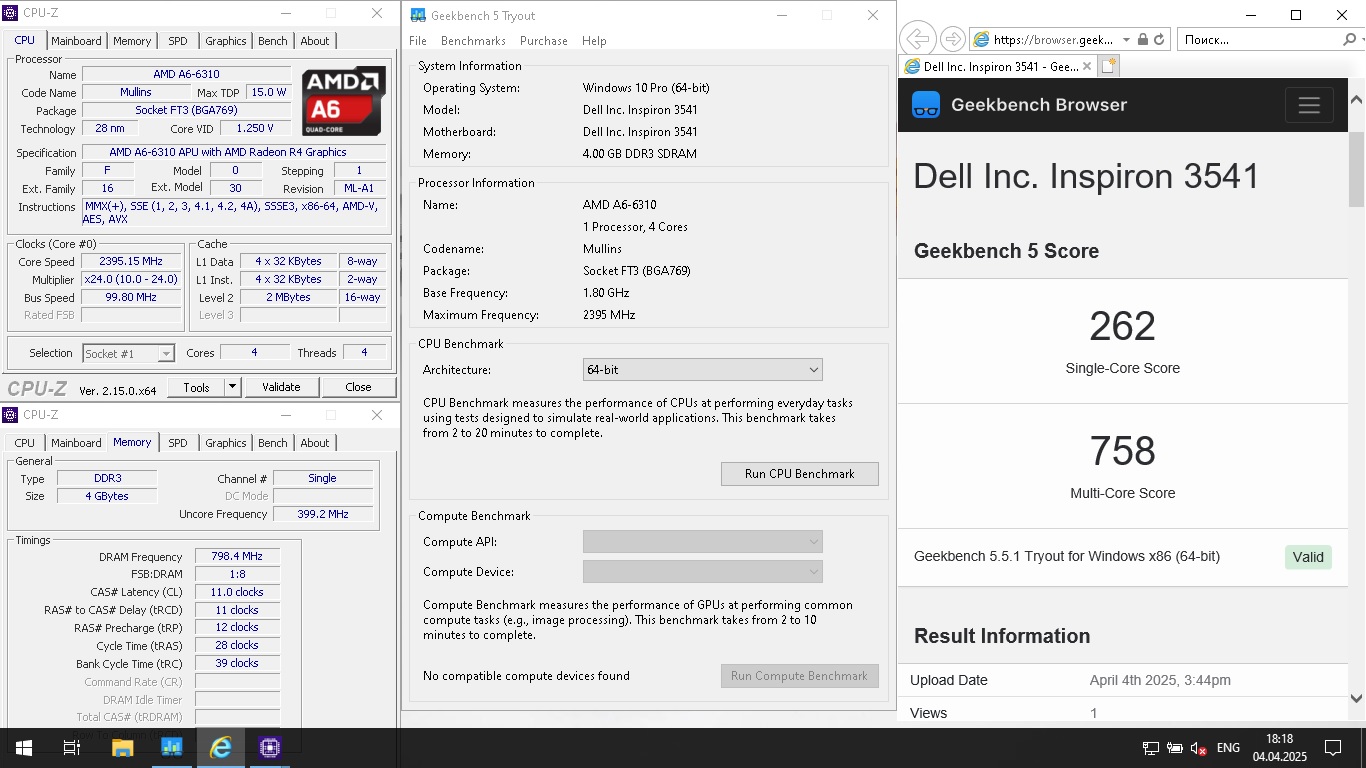Open the notification center icon
Screen dimensions: 1366x768
pyautogui.click(x=1333, y=747)
